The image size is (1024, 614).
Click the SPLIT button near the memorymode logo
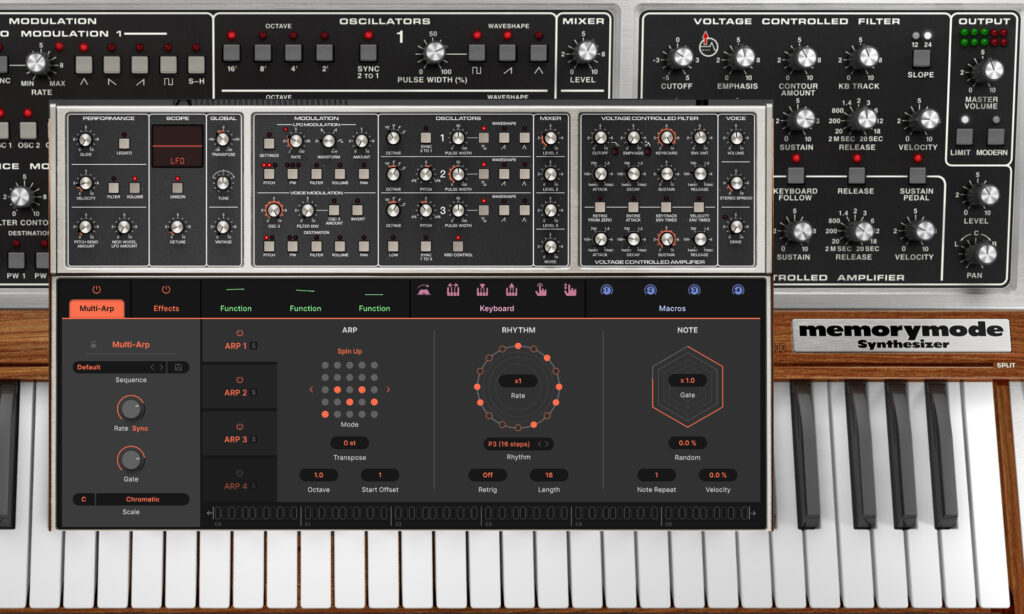coord(1006,365)
